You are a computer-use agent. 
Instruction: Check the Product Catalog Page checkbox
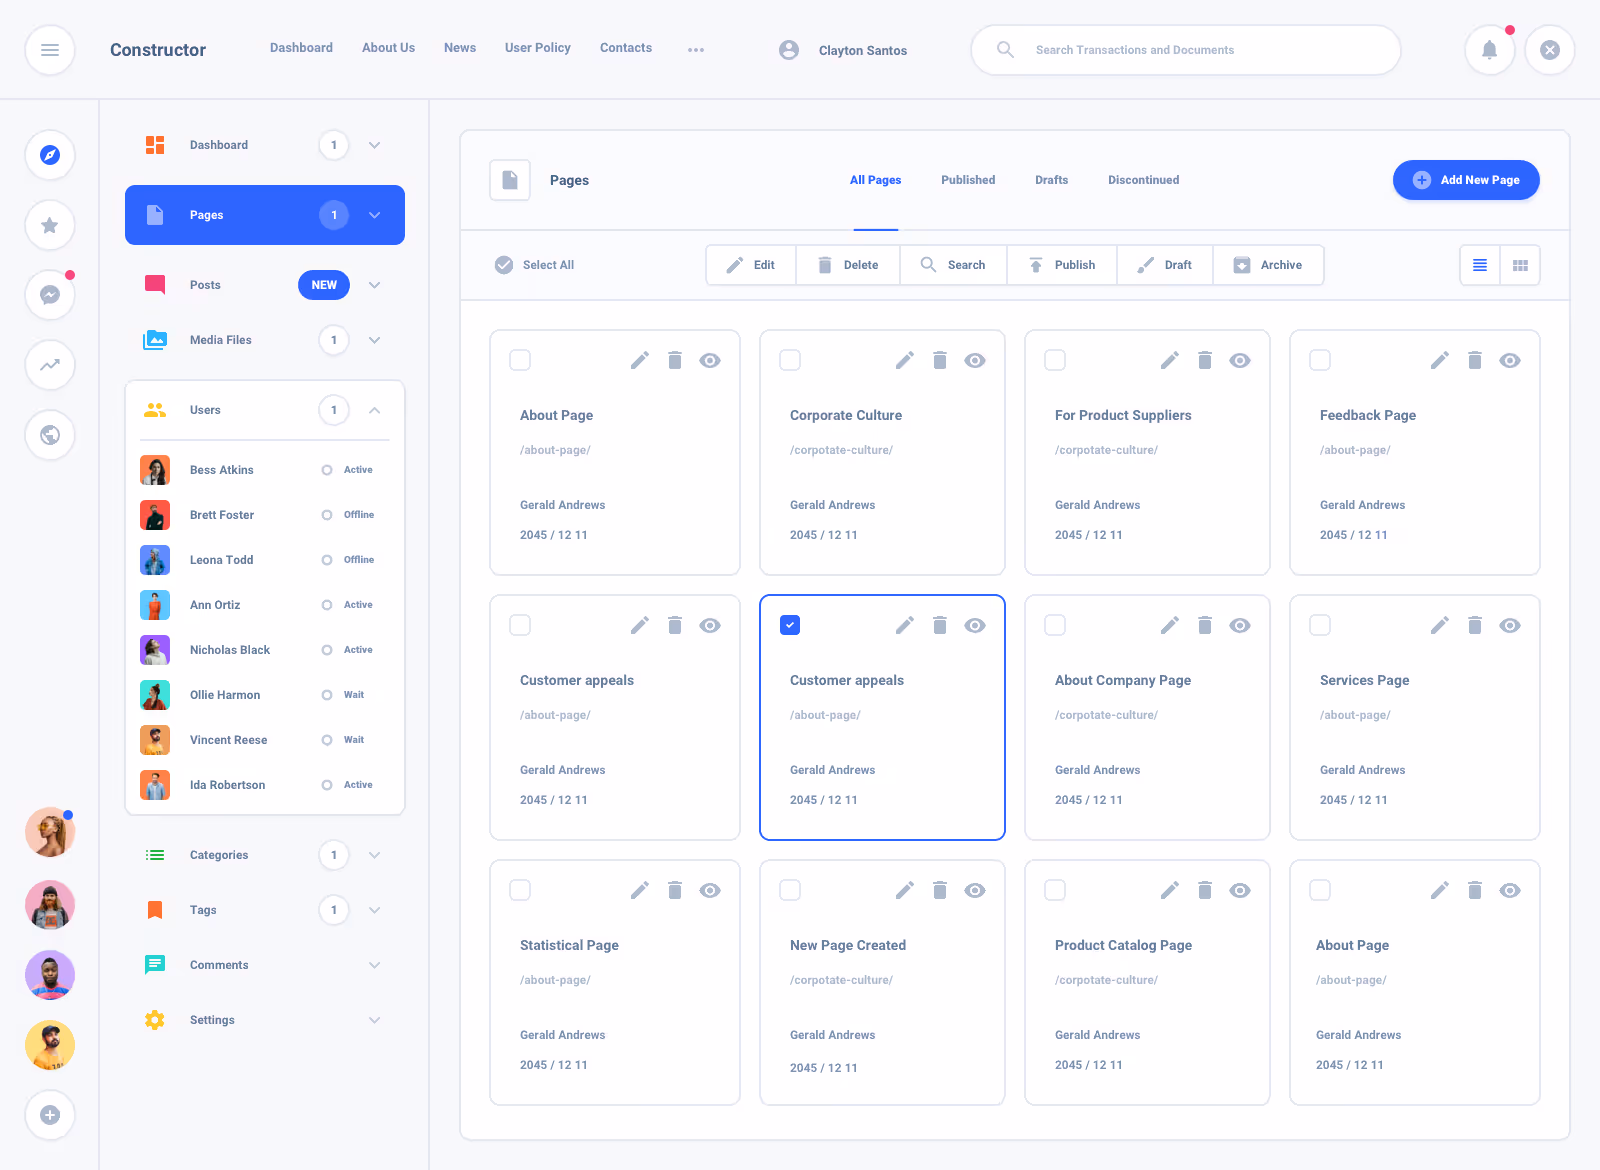1055,890
